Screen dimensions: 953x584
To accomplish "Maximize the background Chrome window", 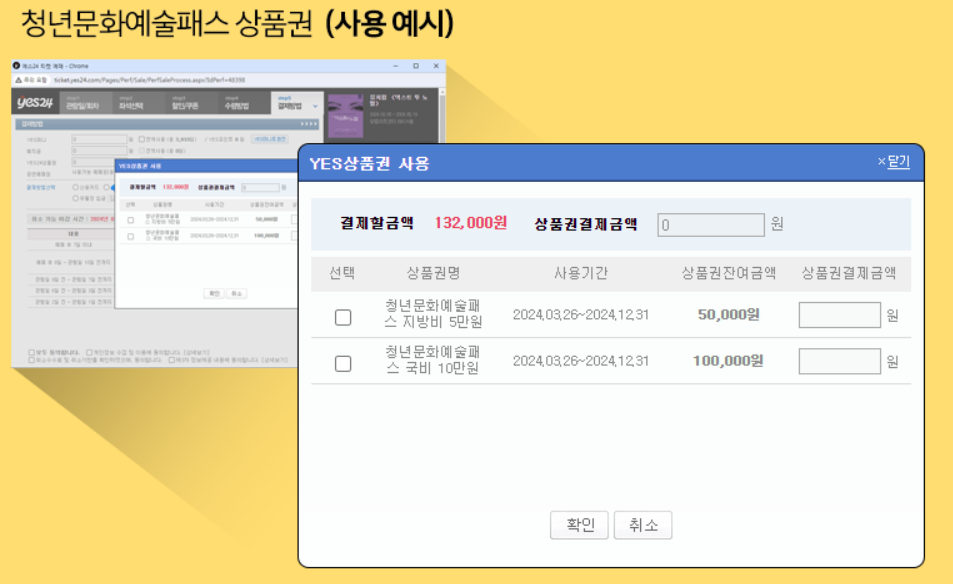I will (x=416, y=66).
